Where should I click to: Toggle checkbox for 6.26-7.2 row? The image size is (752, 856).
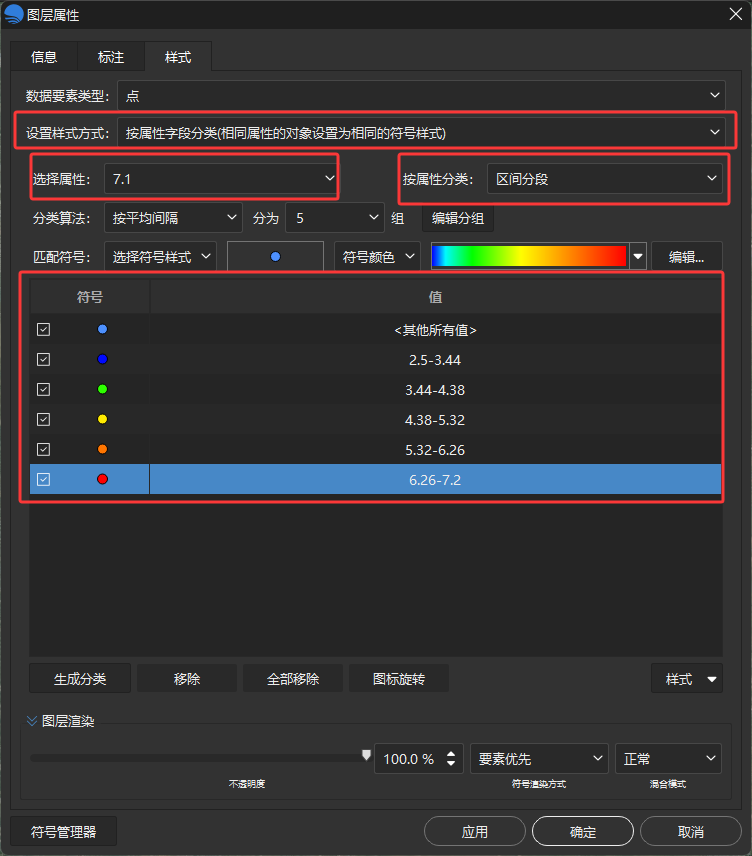tap(44, 480)
